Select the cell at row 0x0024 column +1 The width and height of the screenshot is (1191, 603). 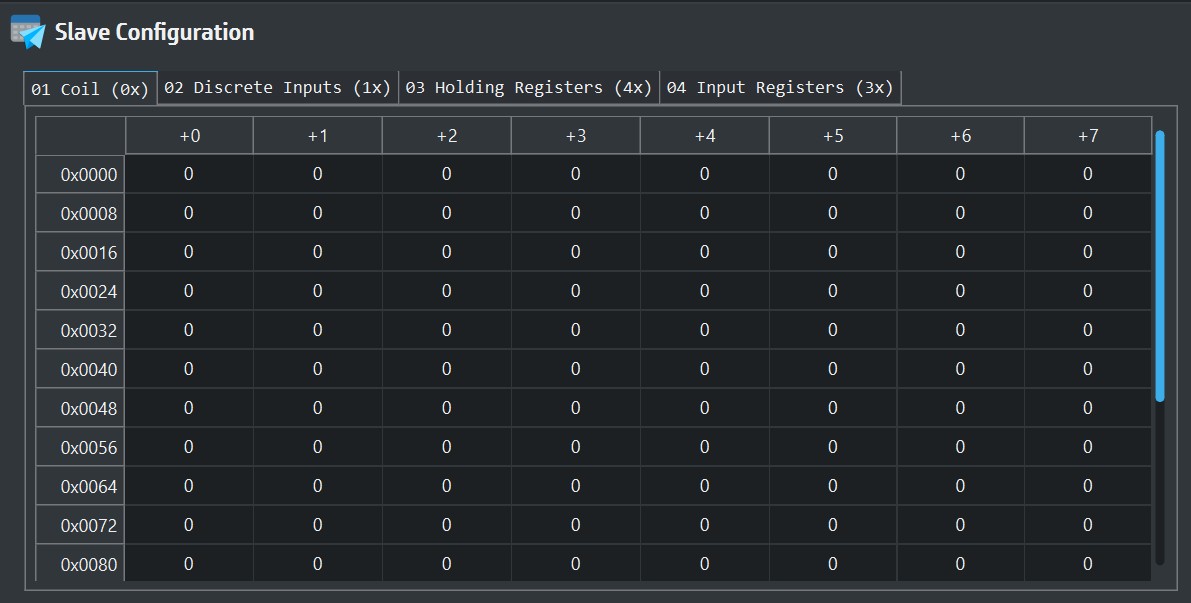click(x=317, y=290)
